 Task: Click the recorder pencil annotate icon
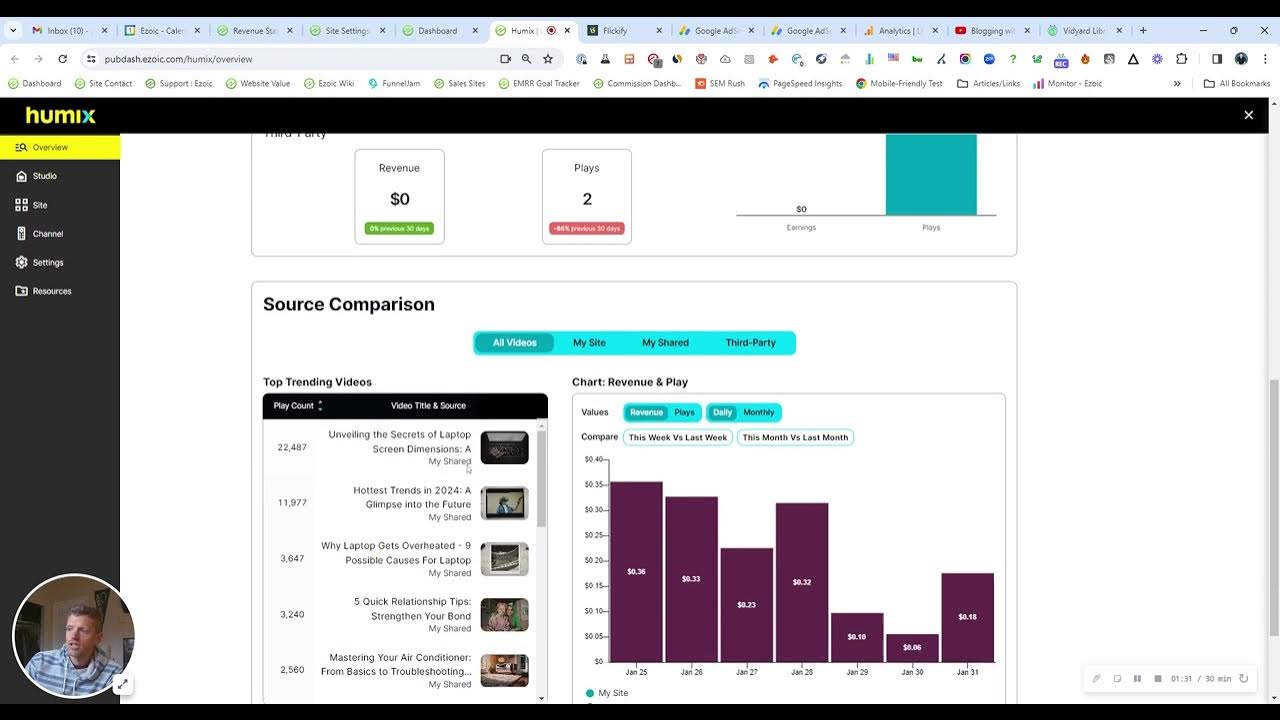(1096, 678)
